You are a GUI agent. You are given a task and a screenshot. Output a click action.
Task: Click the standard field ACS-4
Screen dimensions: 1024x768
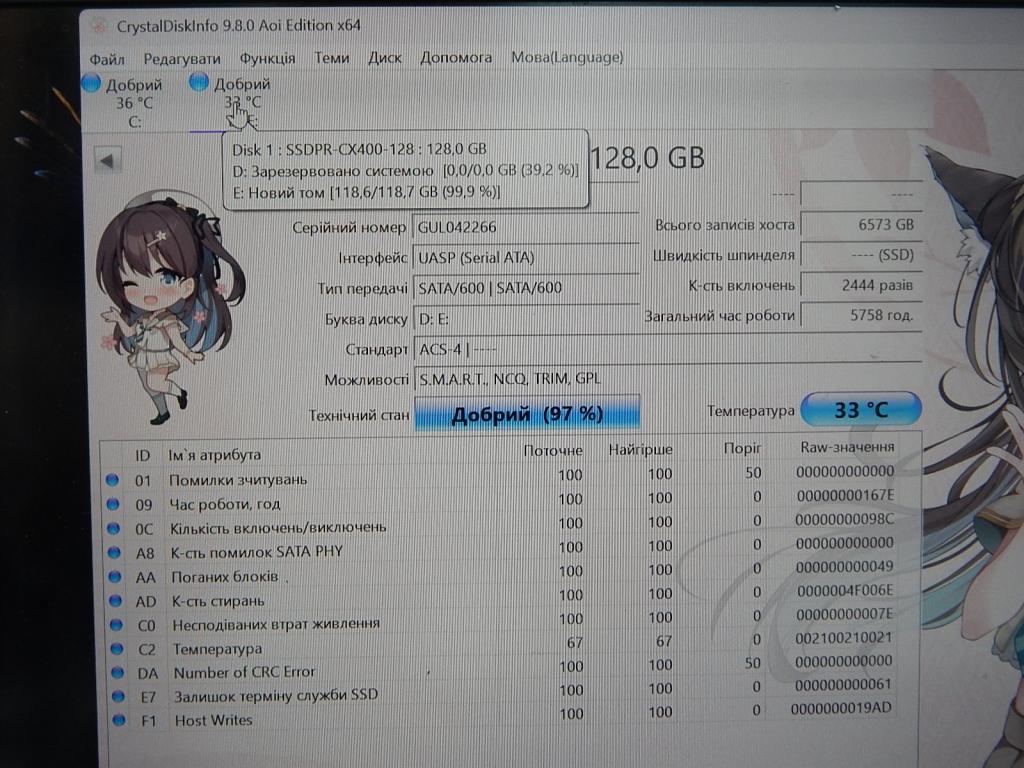point(666,349)
